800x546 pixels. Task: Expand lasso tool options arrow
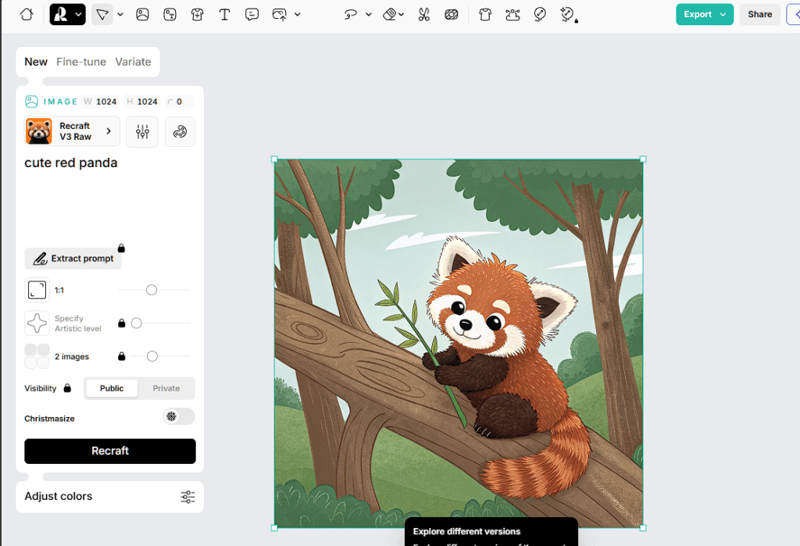[x=368, y=14]
